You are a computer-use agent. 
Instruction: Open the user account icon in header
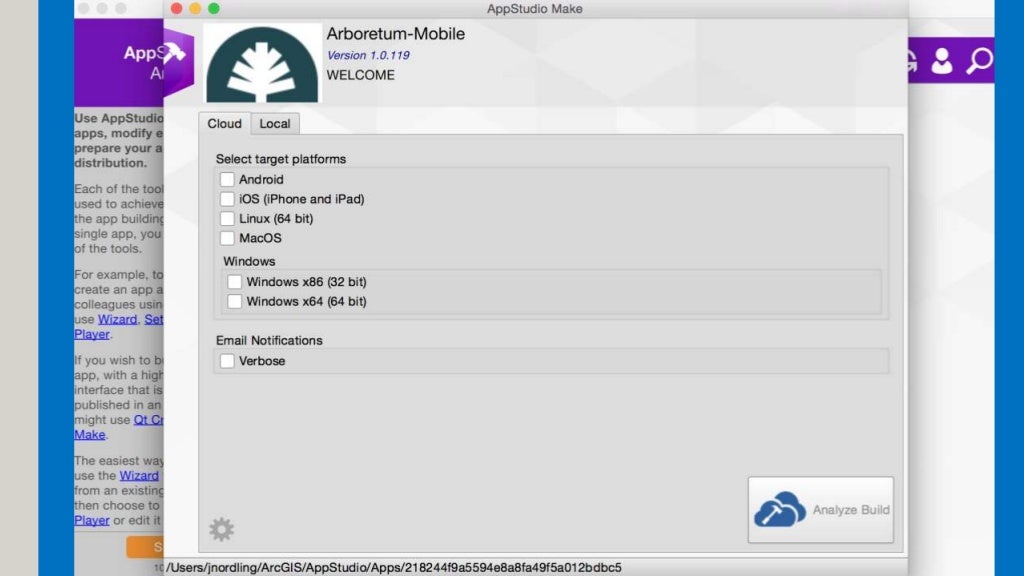tap(941, 61)
